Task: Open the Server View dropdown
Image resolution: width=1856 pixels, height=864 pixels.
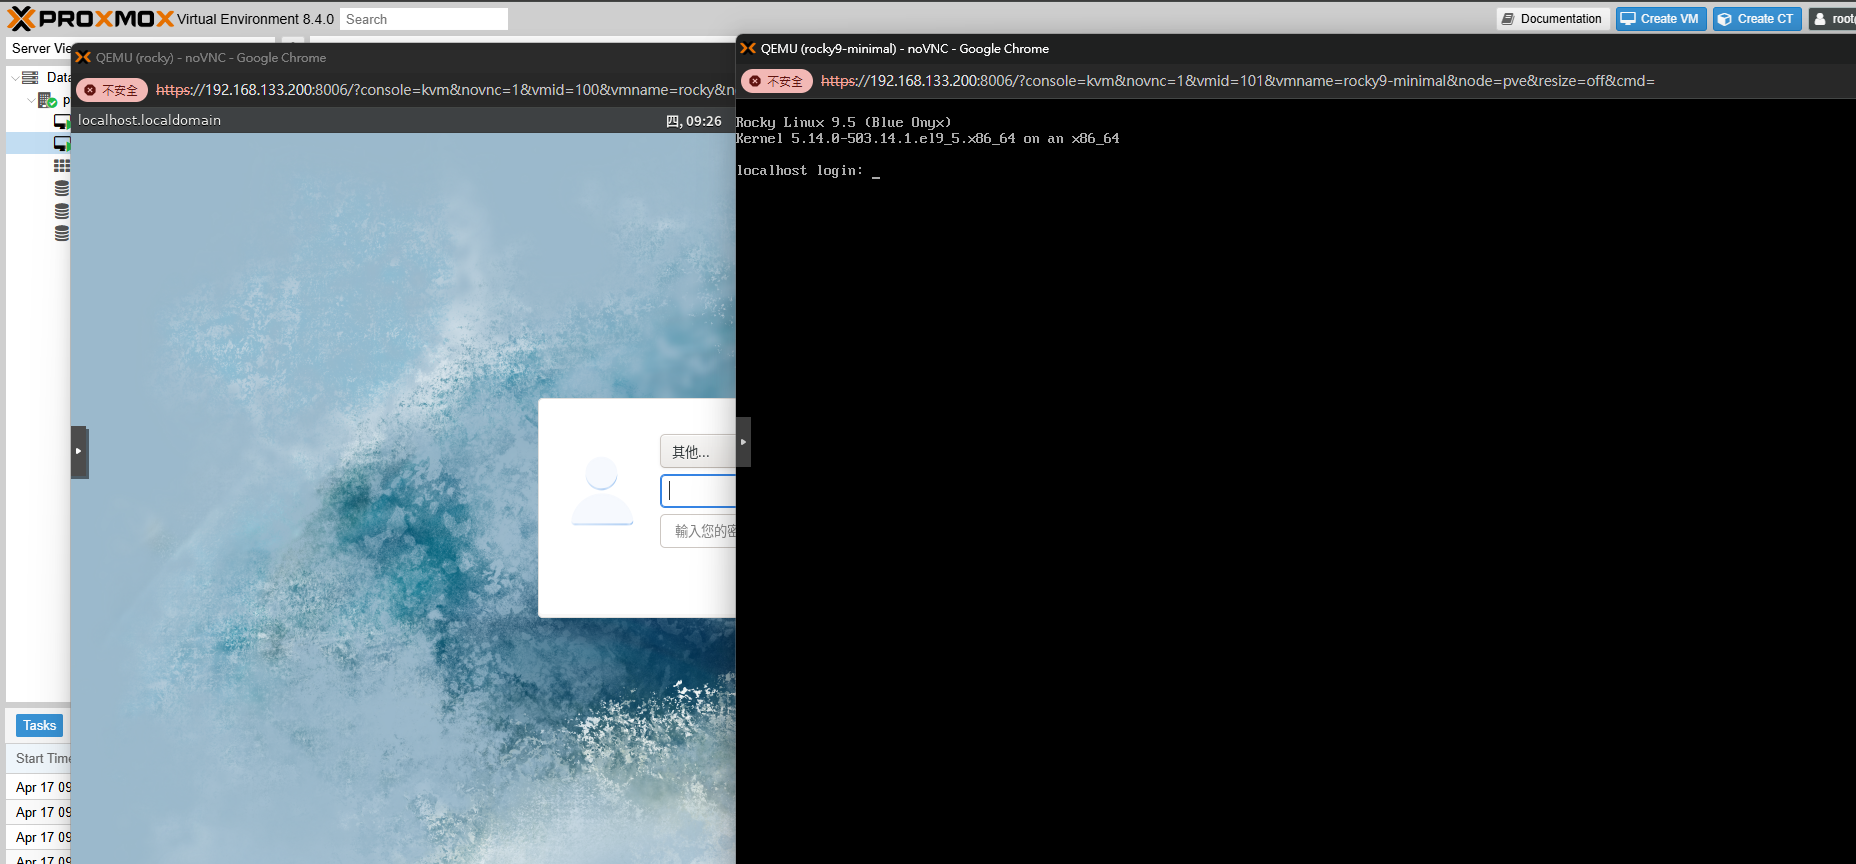Action: tap(40, 48)
